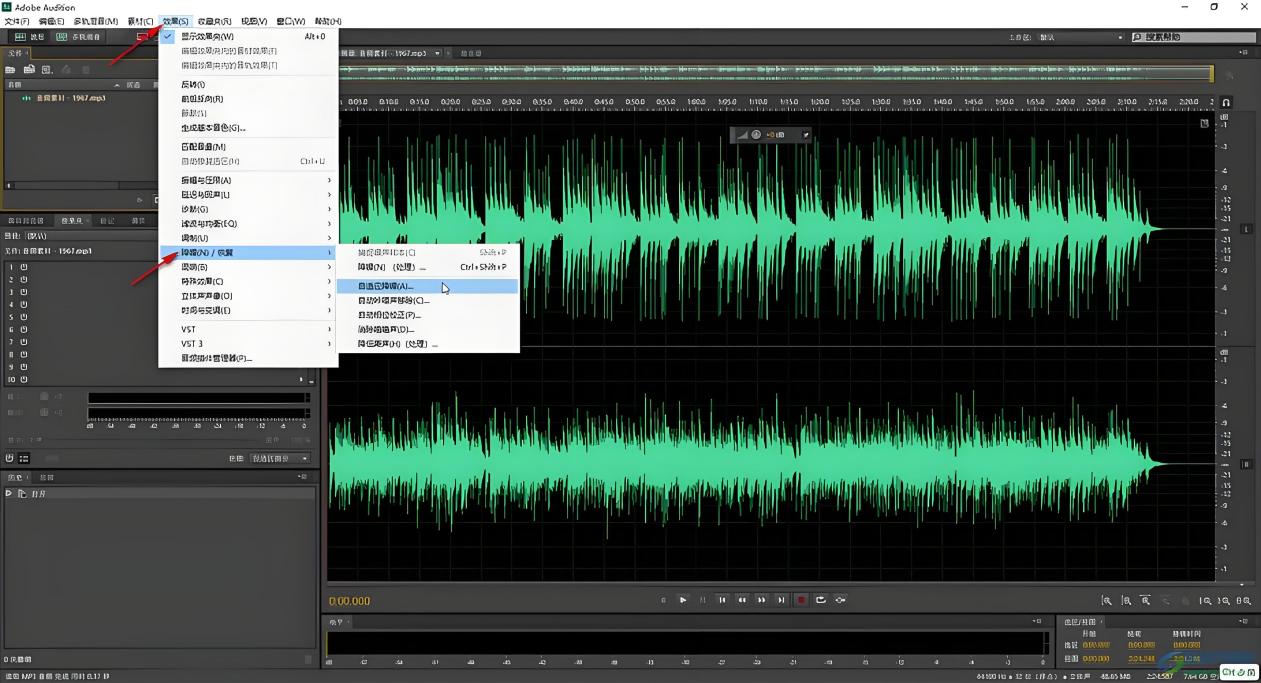Choose Adaptive Noise Reduction (A)... in submenu
The image size is (1261, 683).
coord(429,286)
